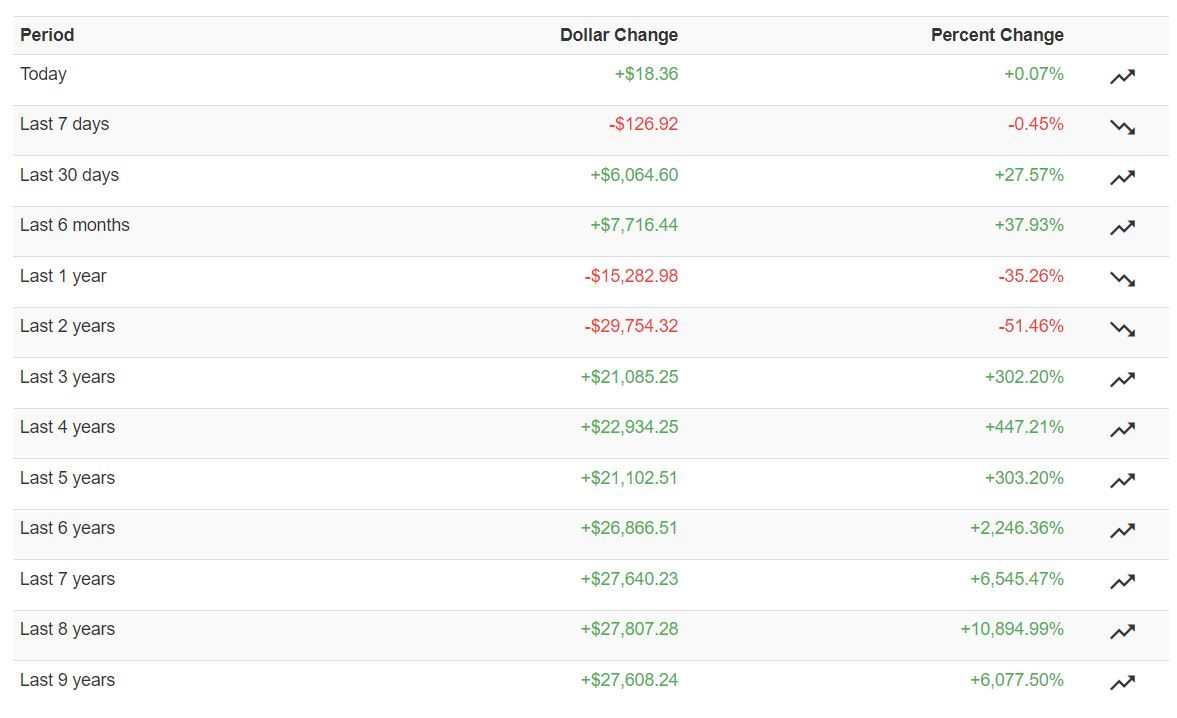This screenshot has height=718, width=1177.
Task: Click the Dollar Change column header
Action: point(618,35)
